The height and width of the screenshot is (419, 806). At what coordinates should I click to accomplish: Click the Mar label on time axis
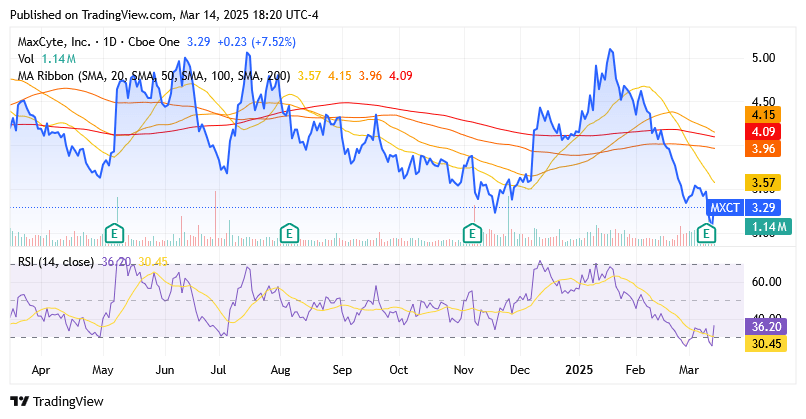(689, 370)
